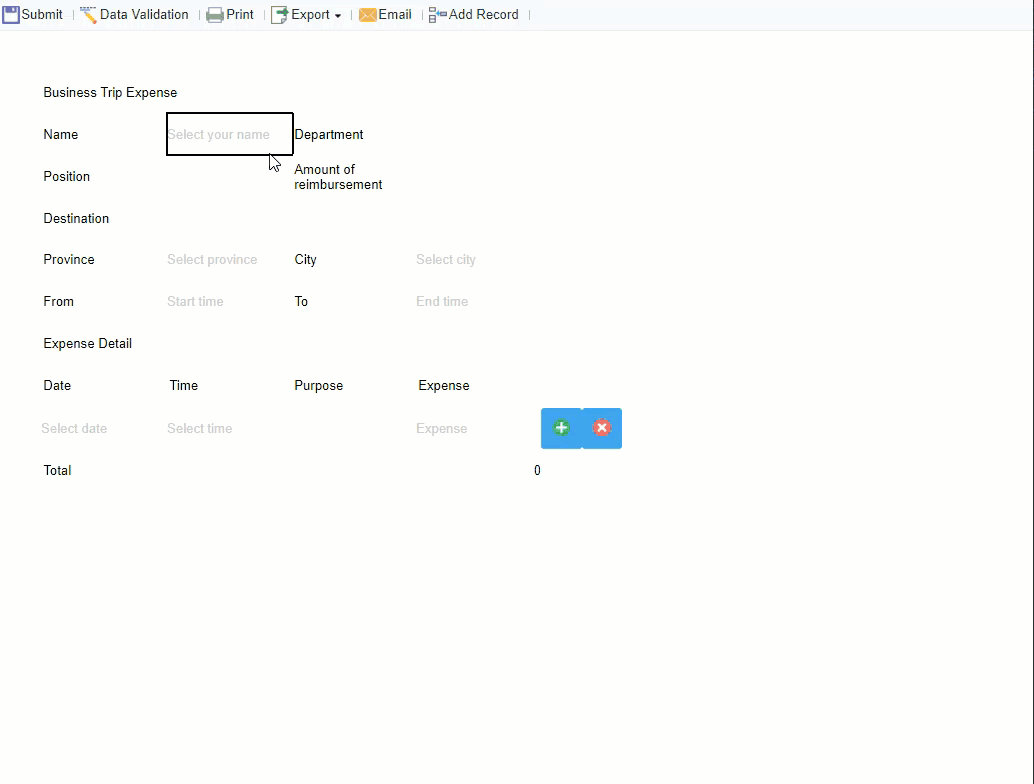
Task: Click the Total value showing 0
Action: [537, 470]
